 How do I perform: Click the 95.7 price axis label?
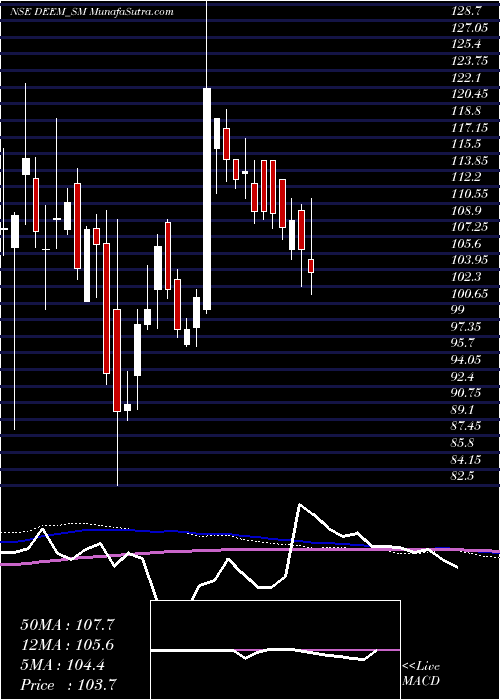click(464, 344)
